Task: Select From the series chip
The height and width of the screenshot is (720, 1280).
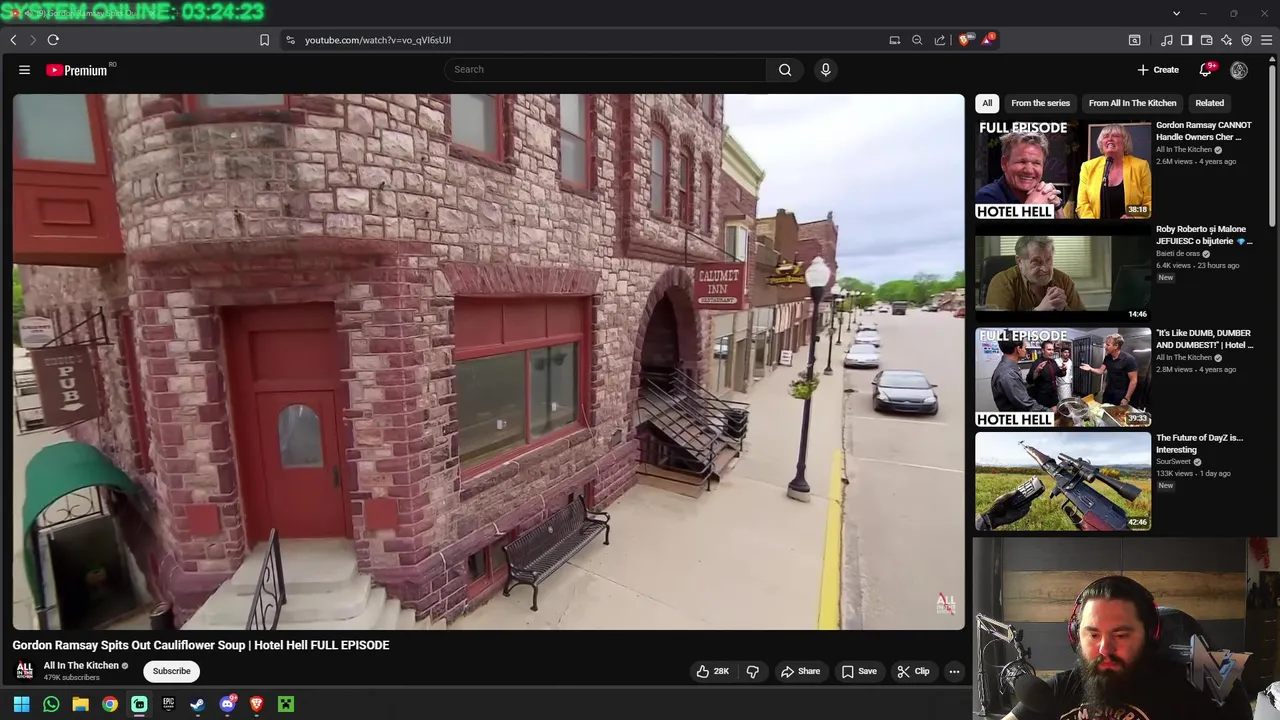Action: point(1040,103)
